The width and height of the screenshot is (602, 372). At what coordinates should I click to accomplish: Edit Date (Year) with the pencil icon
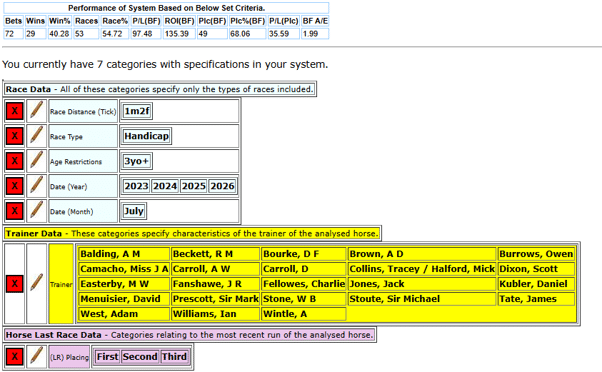36,186
